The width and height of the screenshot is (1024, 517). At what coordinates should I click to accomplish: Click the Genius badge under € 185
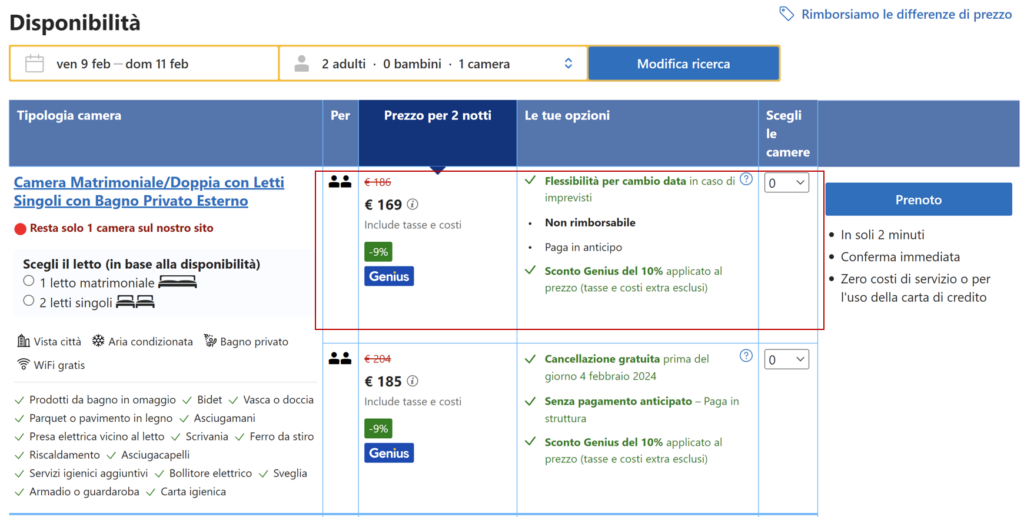coord(389,452)
